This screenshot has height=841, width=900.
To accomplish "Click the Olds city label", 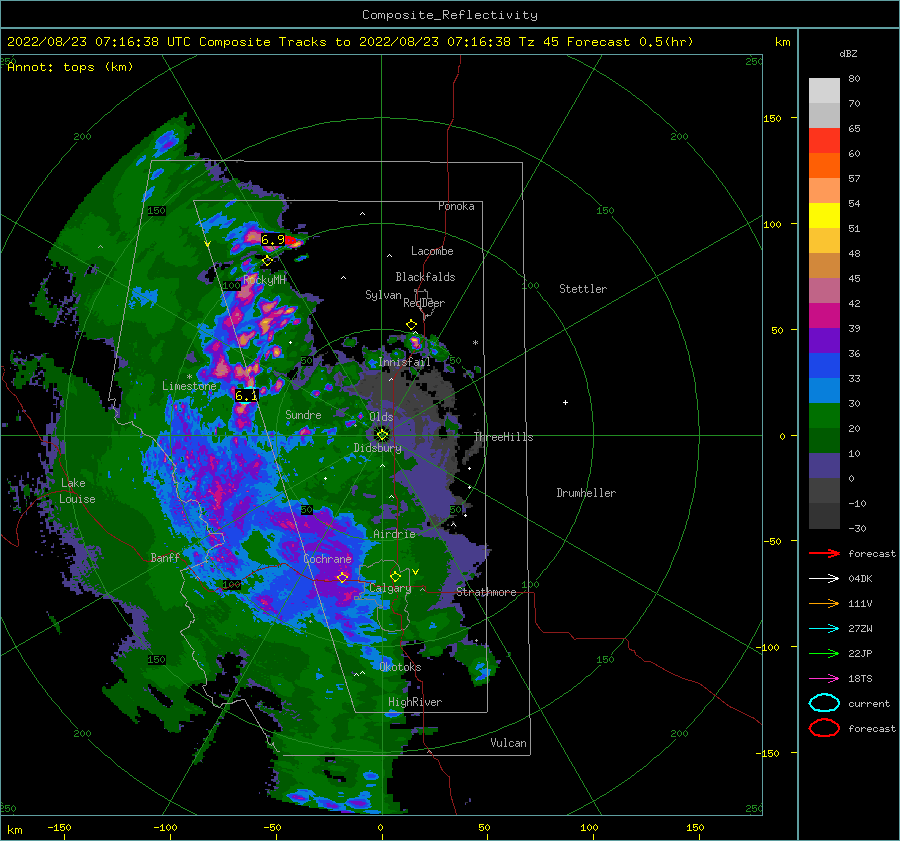I will tap(381, 417).
